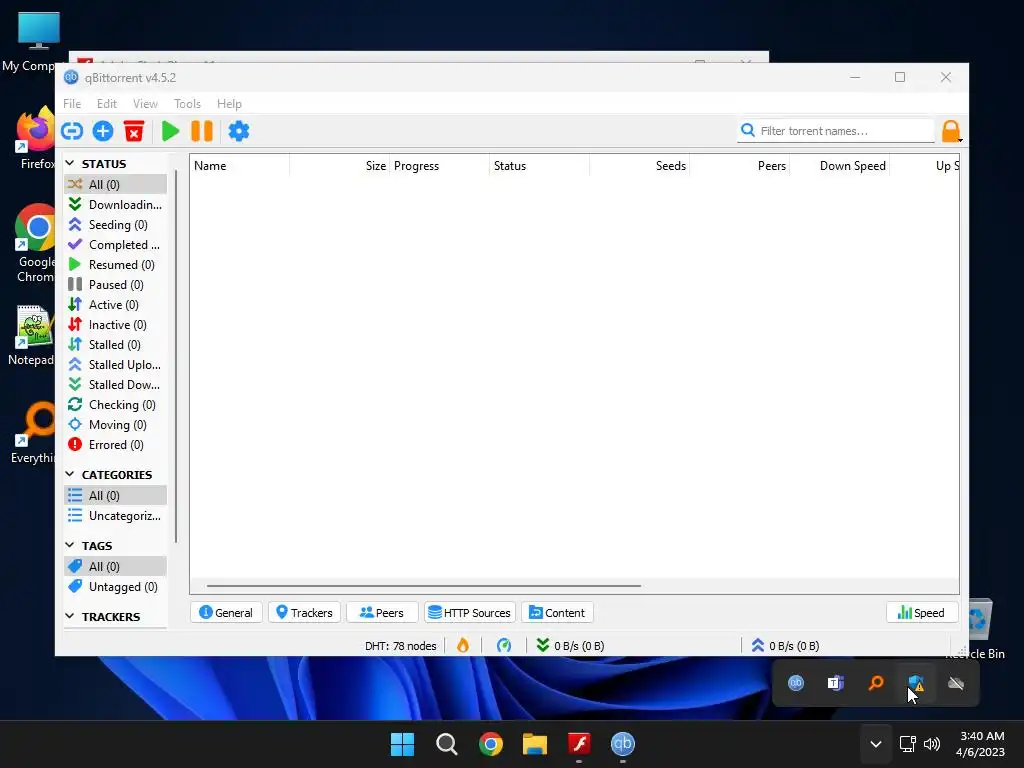Image resolution: width=1024 pixels, height=768 pixels.
Task: Collapse the TAGS section
Action: (70, 545)
